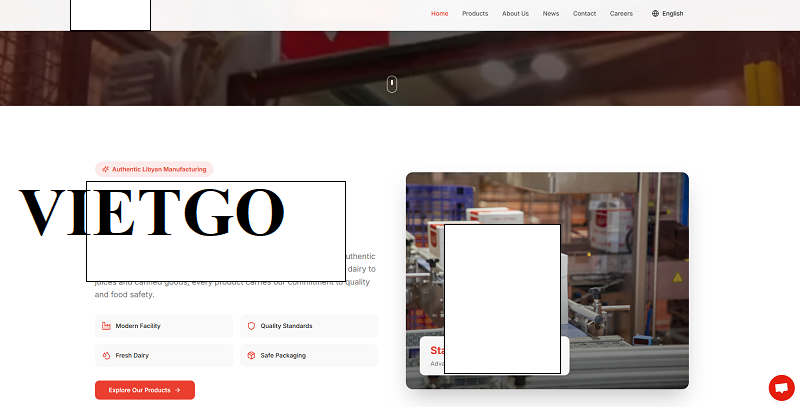Click the Fresh Dairy icon
The image size is (800, 407).
tap(106, 355)
